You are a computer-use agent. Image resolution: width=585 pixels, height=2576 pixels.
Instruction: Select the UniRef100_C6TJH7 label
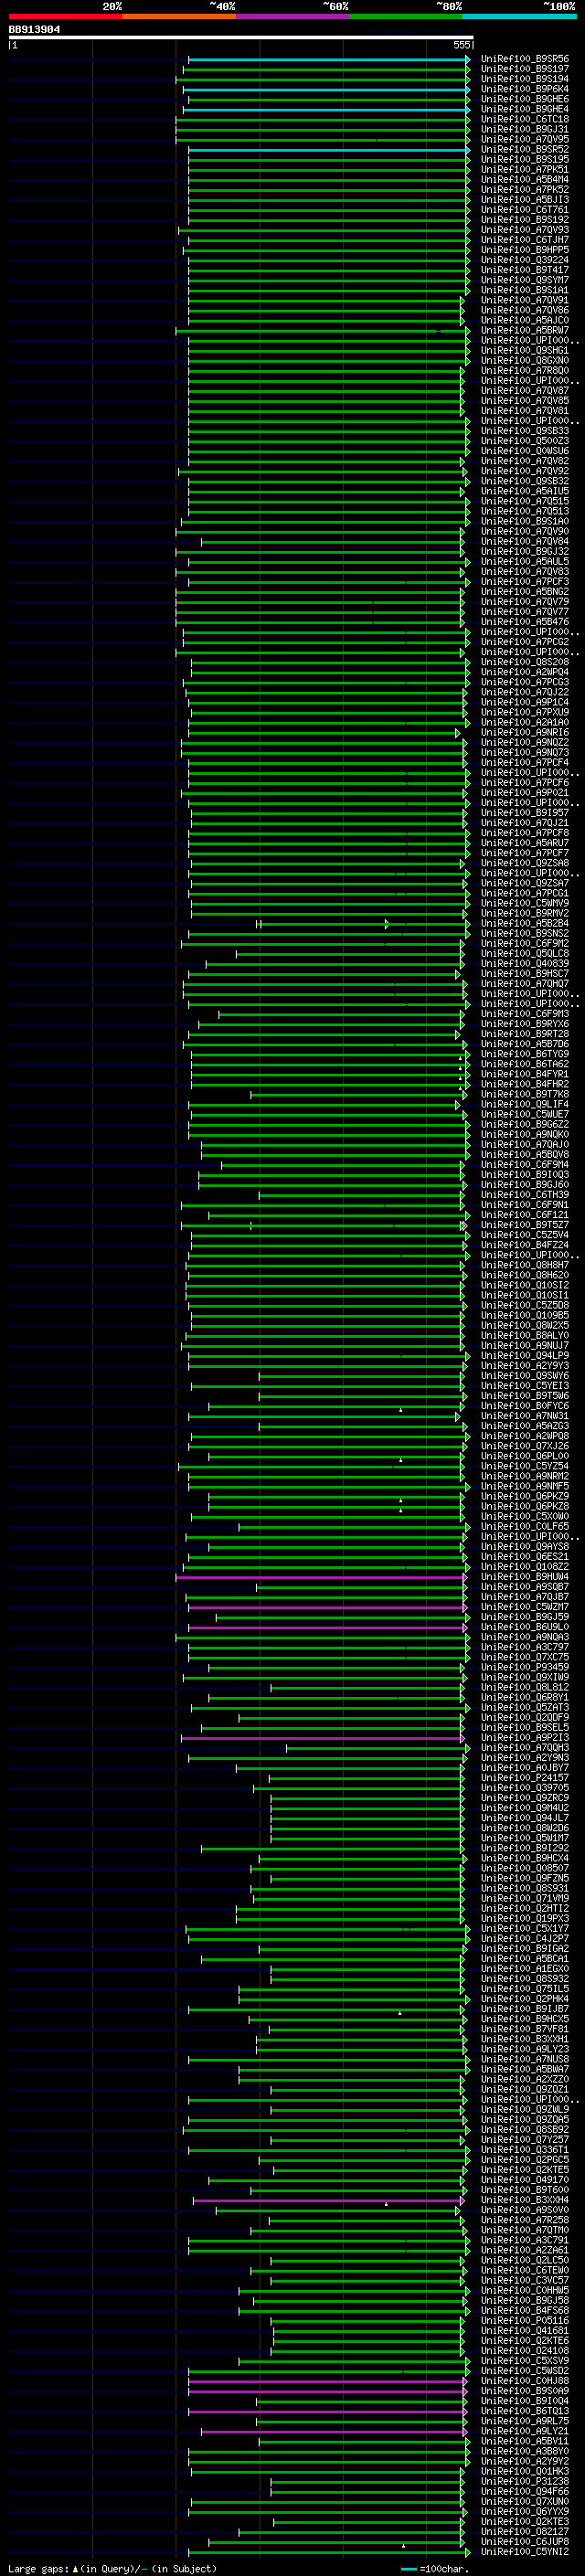525,240
